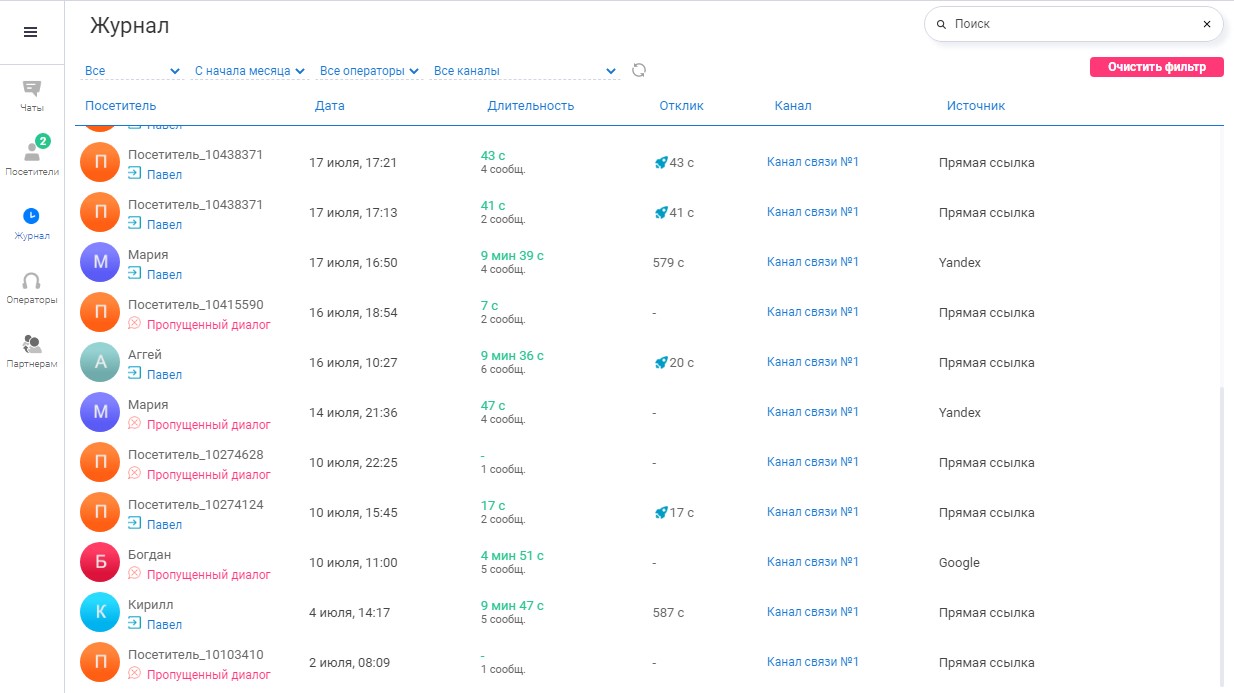Click the avatar icon for Богдан
1234x693 pixels.
click(x=100, y=562)
